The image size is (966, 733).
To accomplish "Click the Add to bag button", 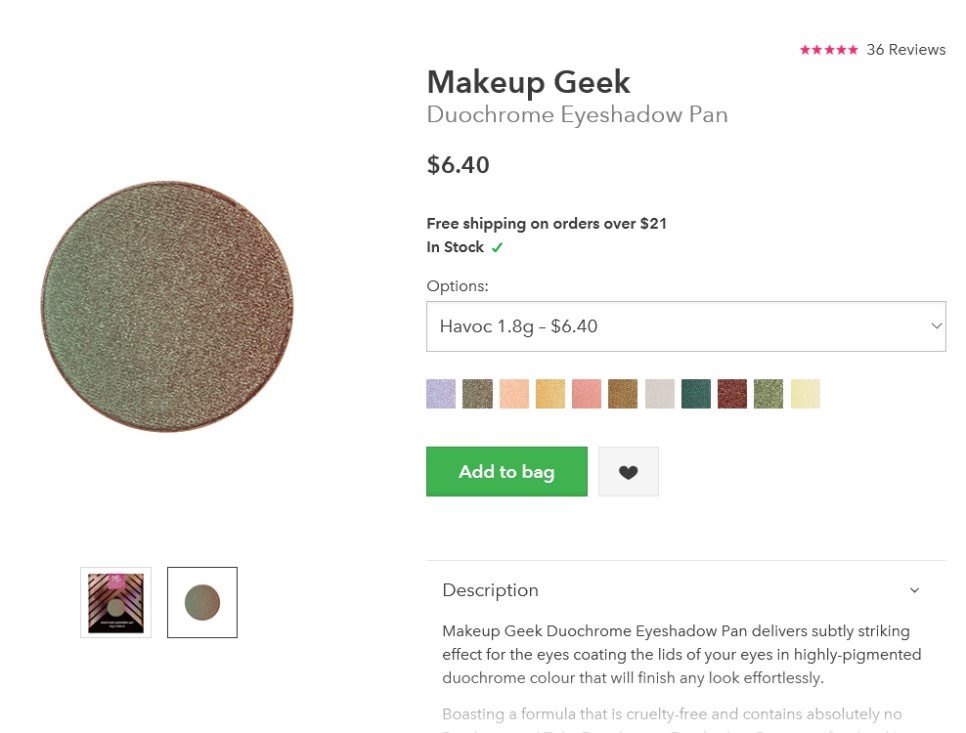I will [x=506, y=472].
